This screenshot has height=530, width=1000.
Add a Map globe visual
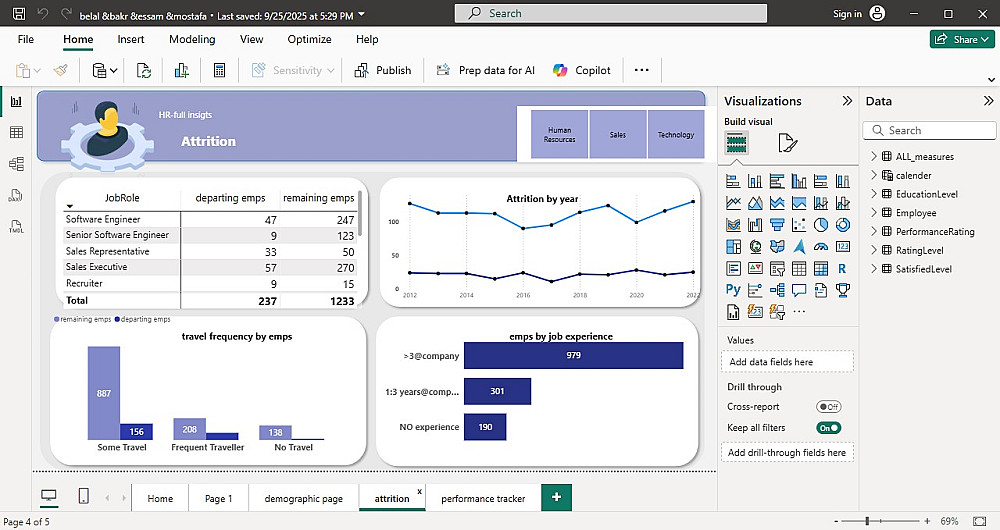click(x=755, y=246)
